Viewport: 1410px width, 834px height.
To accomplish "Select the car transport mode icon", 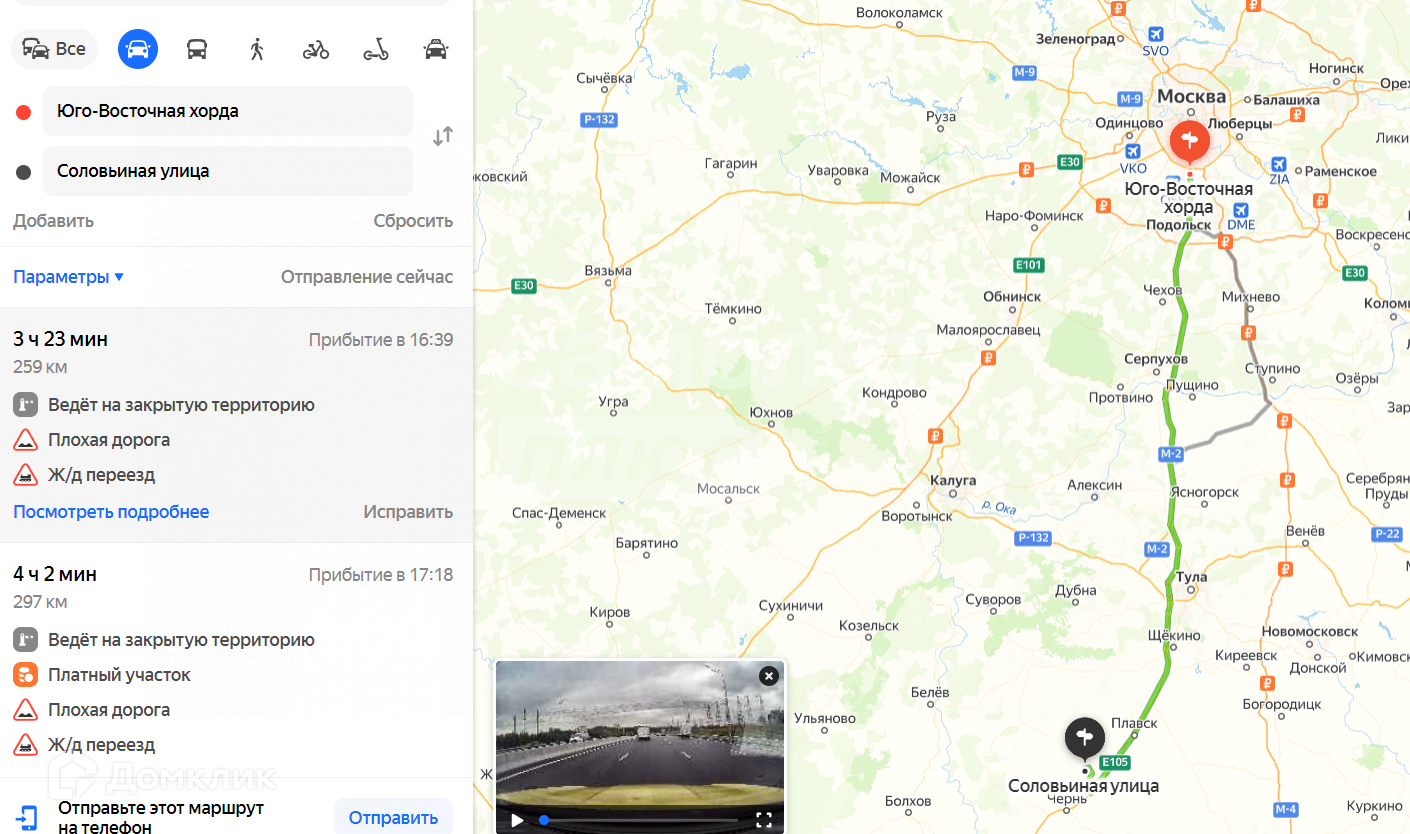I will (138, 49).
